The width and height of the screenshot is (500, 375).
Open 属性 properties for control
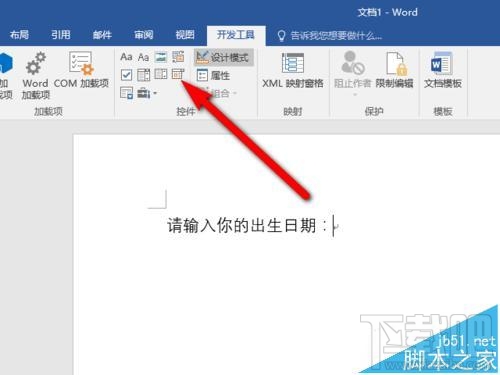213,75
